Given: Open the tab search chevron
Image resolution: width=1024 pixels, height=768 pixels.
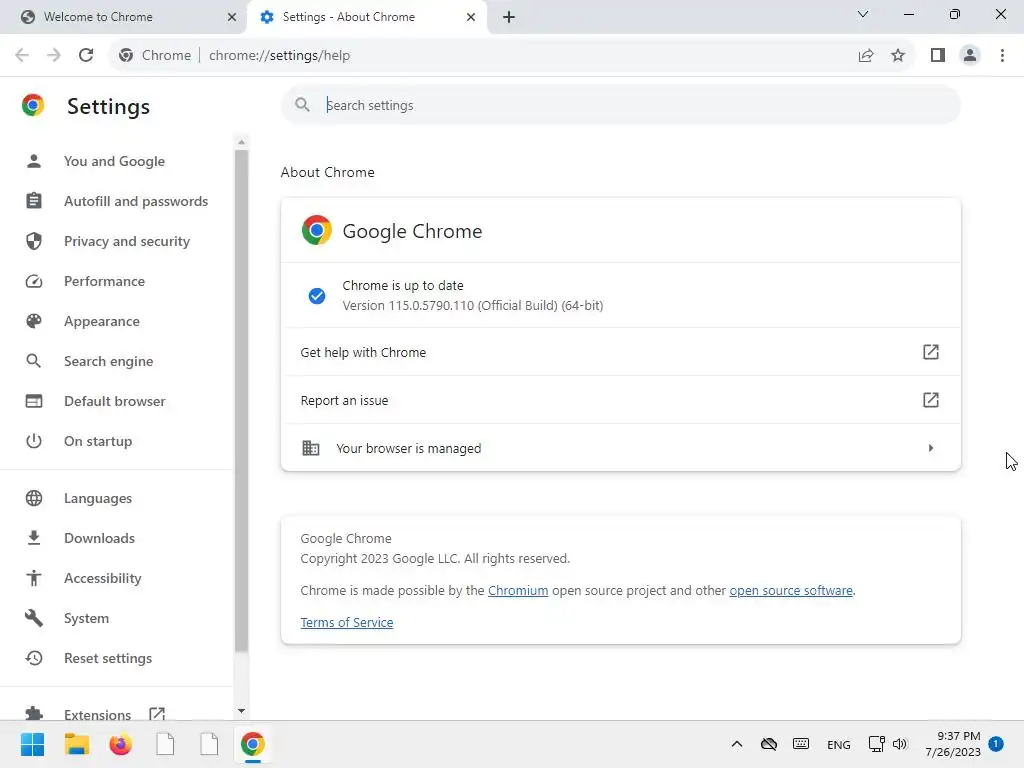Looking at the screenshot, I should (x=863, y=14).
